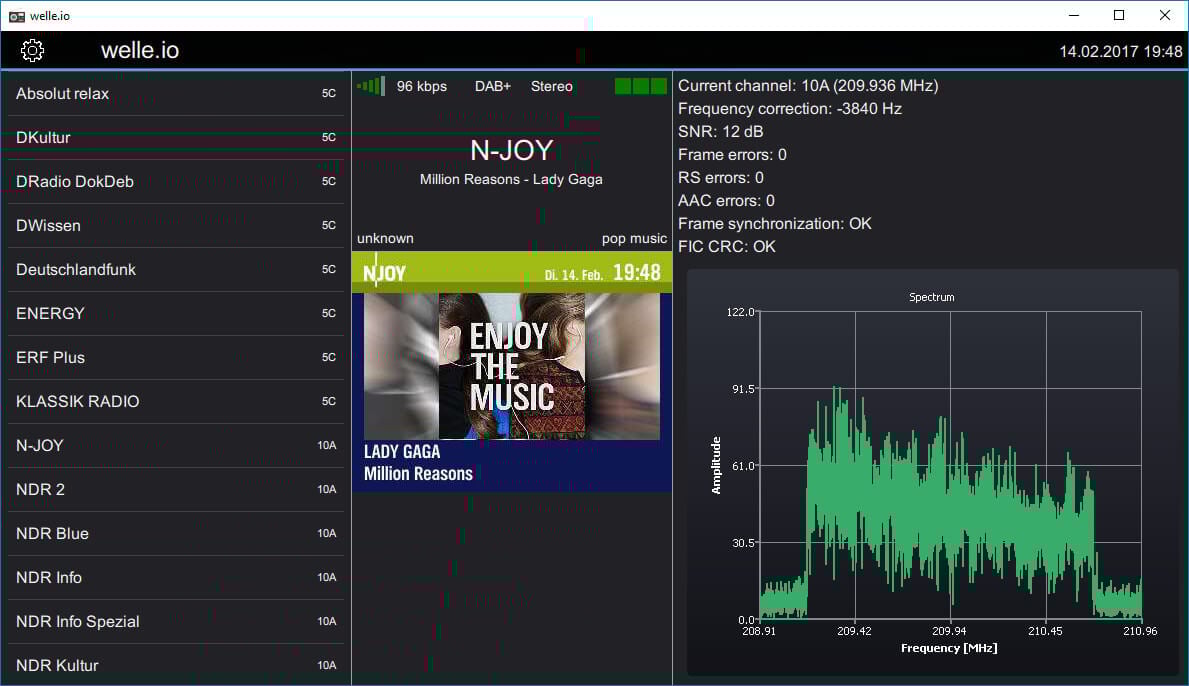Viewport: 1189px width, 686px height.
Task: Click the FIC CRC: OK line
Action: pyautogui.click(x=727, y=246)
